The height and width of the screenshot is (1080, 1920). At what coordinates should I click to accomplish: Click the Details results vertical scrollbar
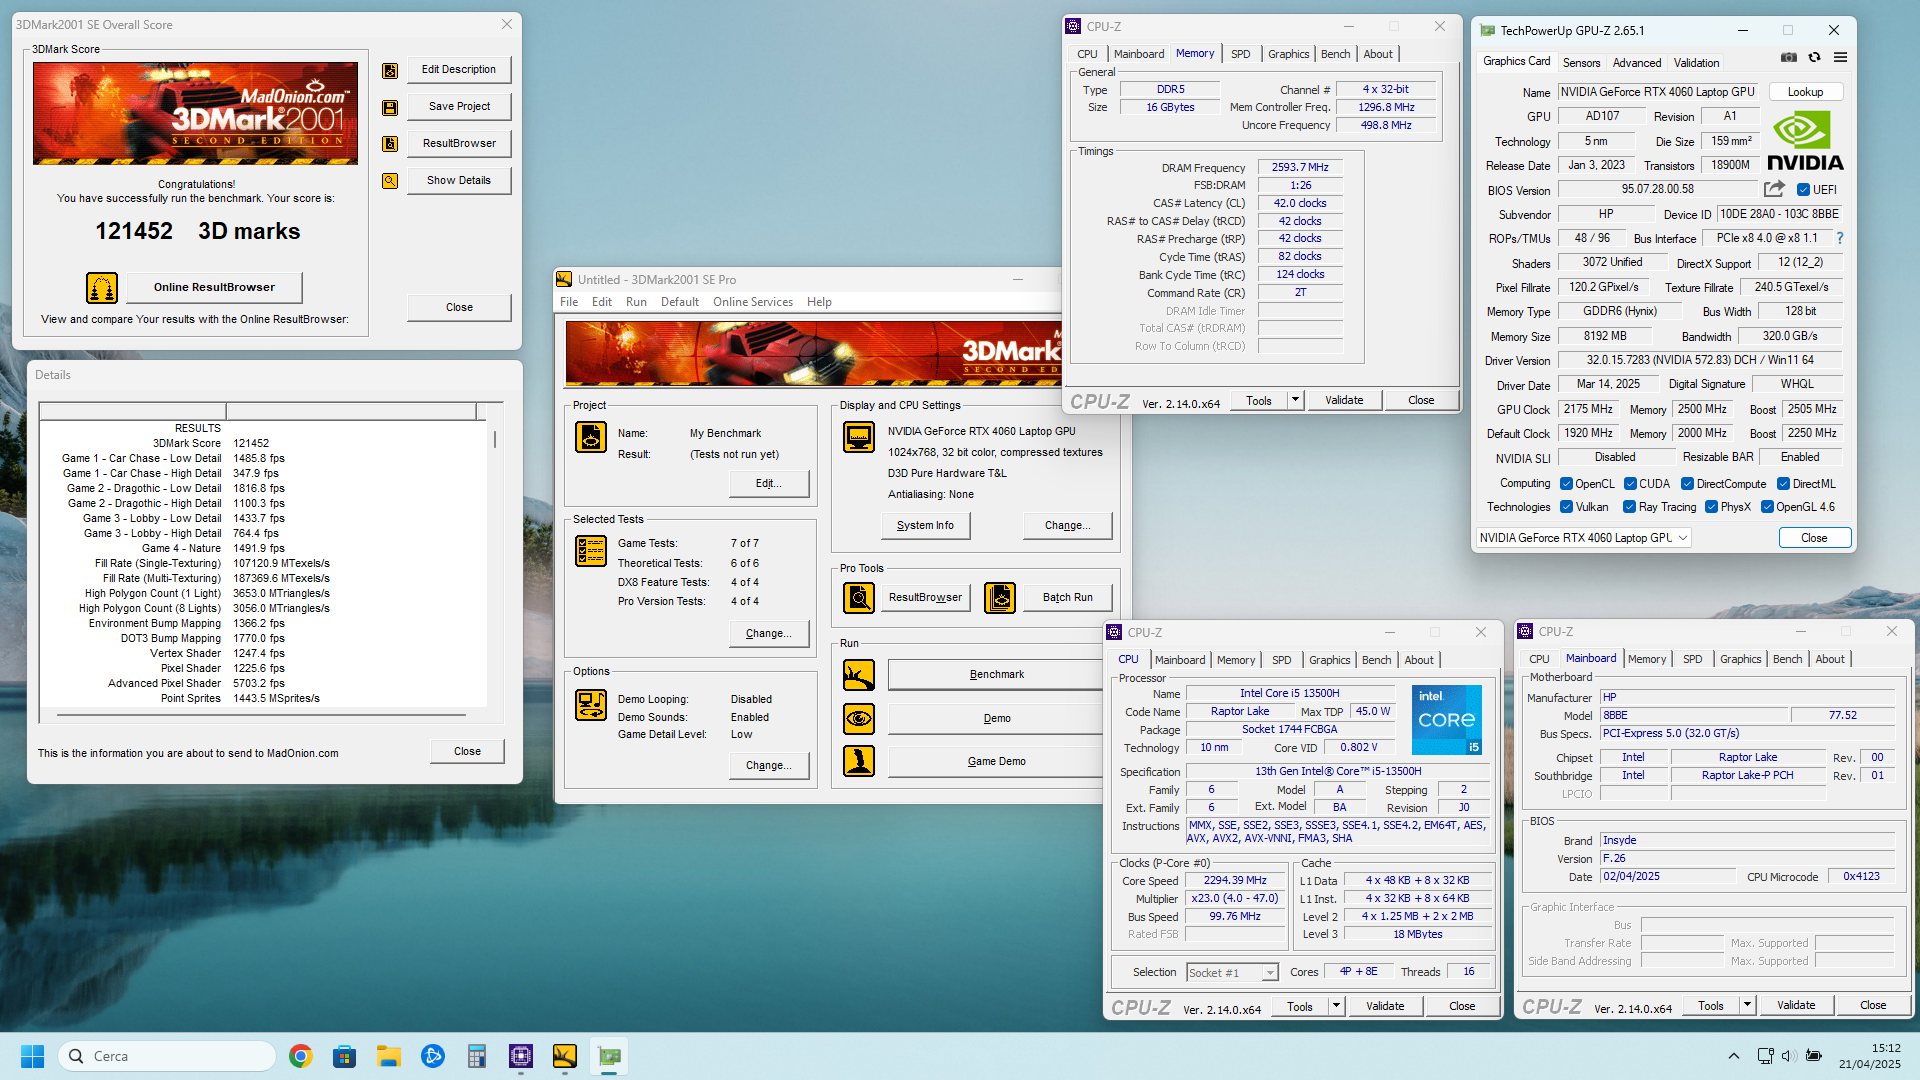[x=495, y=440]
